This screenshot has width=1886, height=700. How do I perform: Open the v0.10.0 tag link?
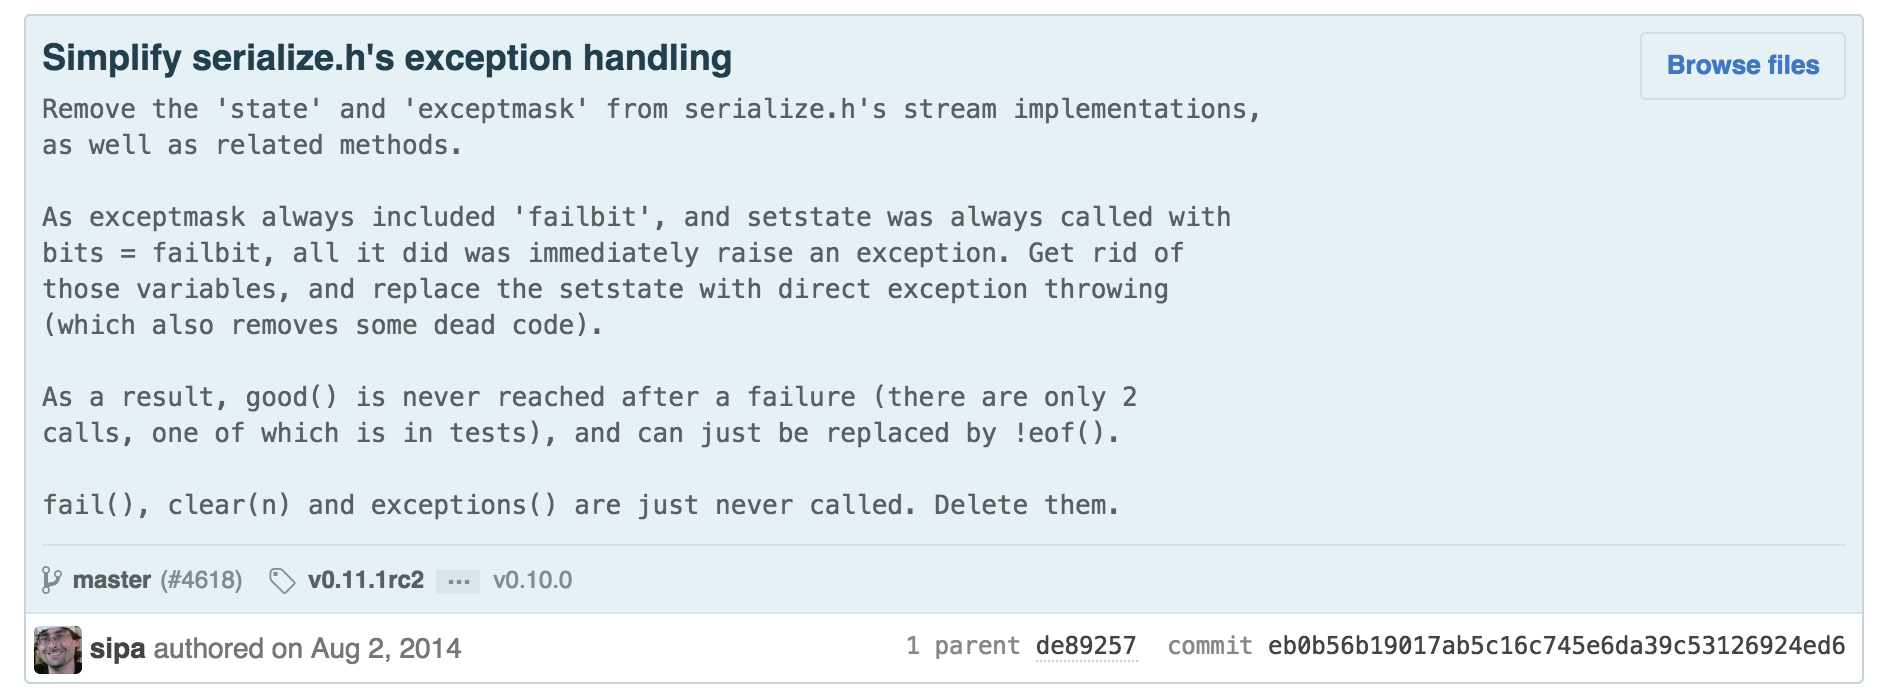pos(532,580)
